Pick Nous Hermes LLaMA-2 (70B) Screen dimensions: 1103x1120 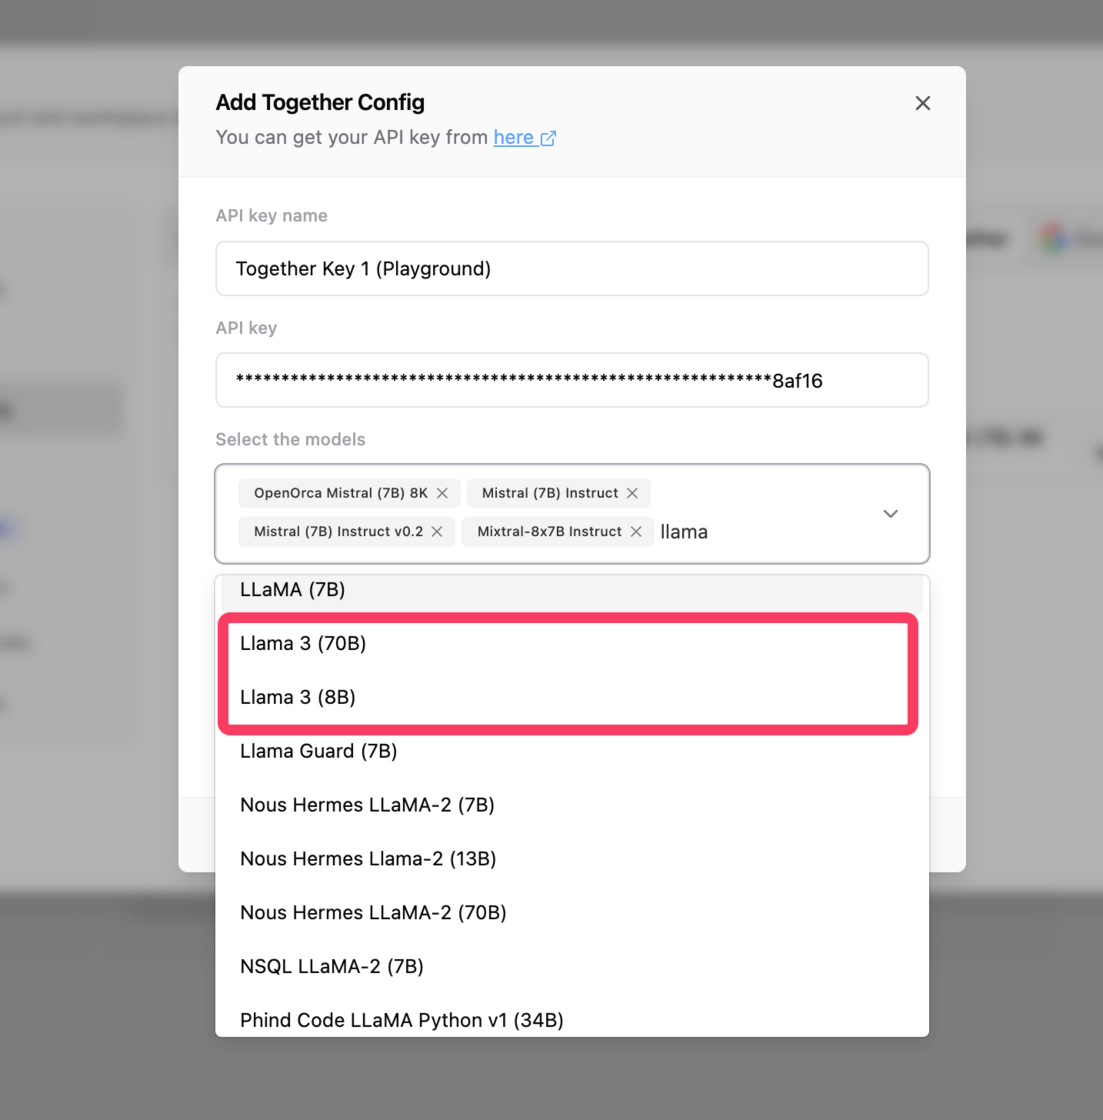tap(572, 913)
